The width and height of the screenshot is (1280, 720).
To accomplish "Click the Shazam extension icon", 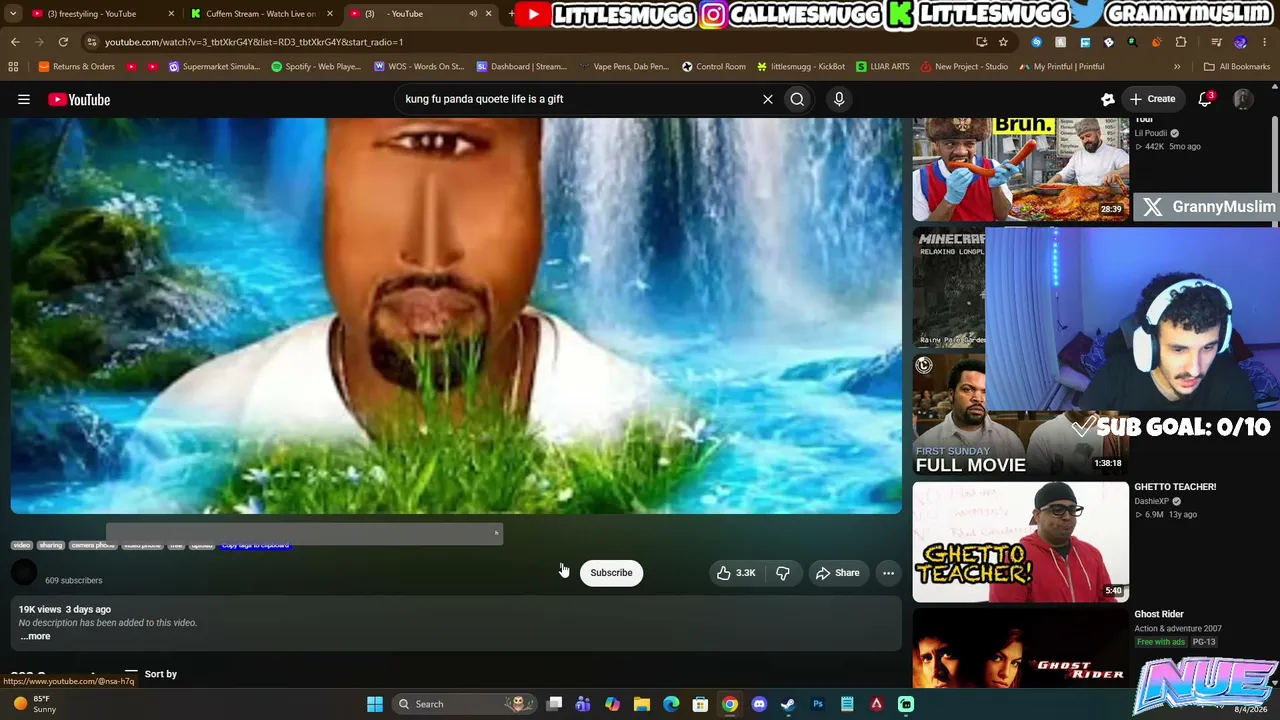I will (x=1036, y=42).
